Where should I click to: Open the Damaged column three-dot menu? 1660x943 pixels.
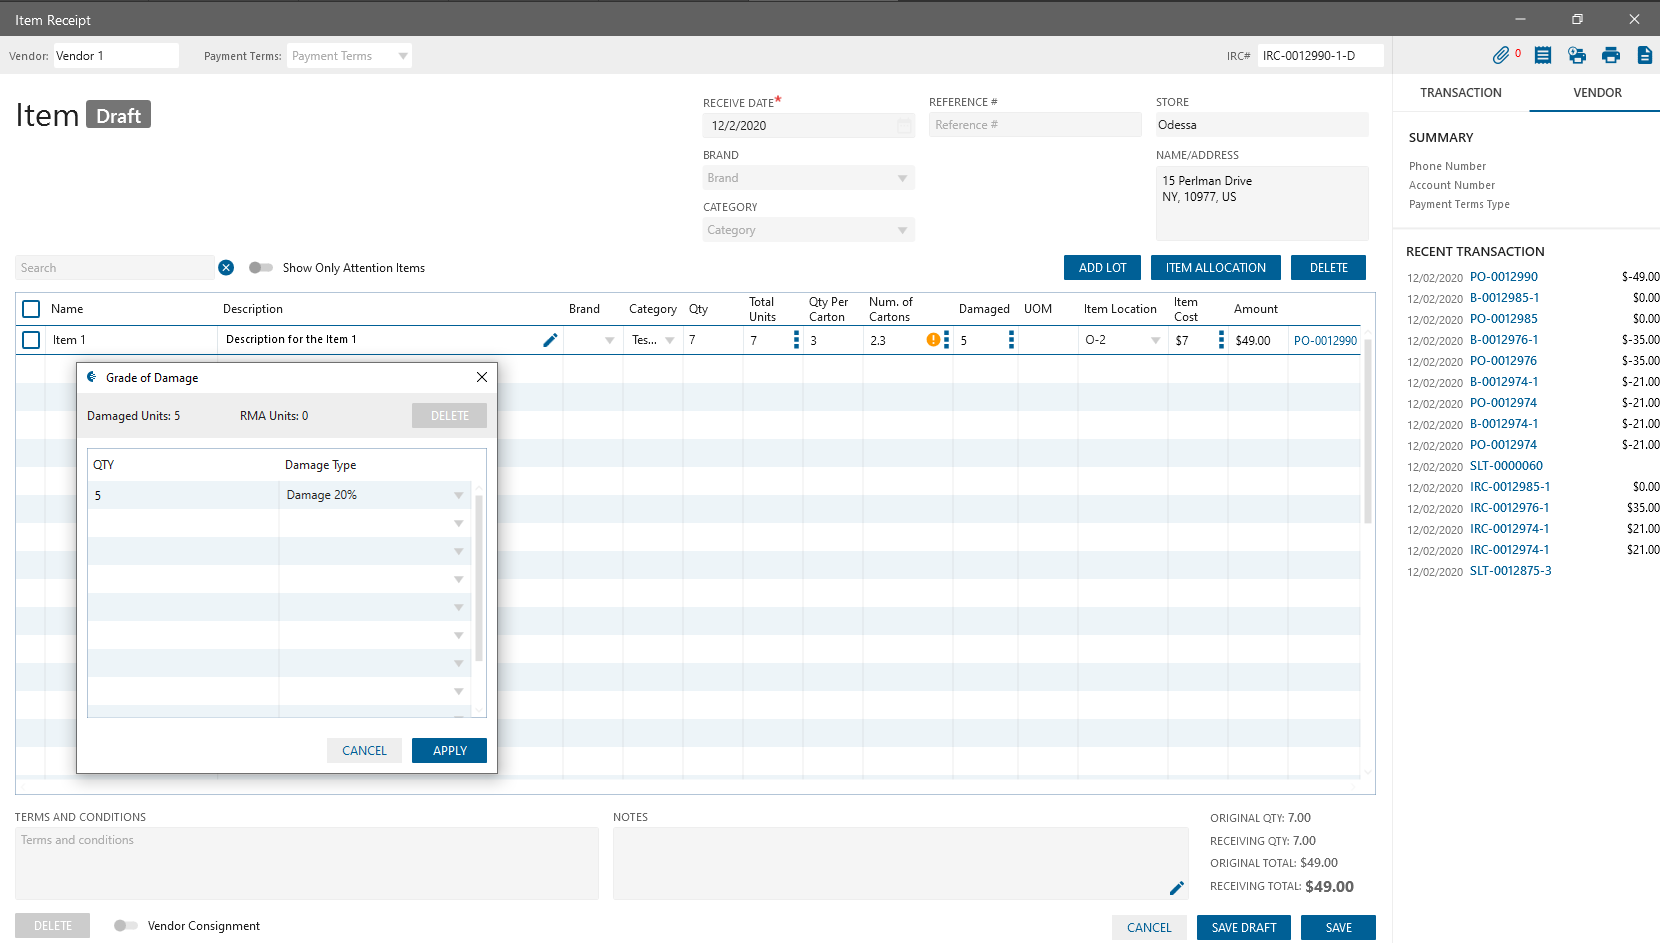click(1011, 340)
